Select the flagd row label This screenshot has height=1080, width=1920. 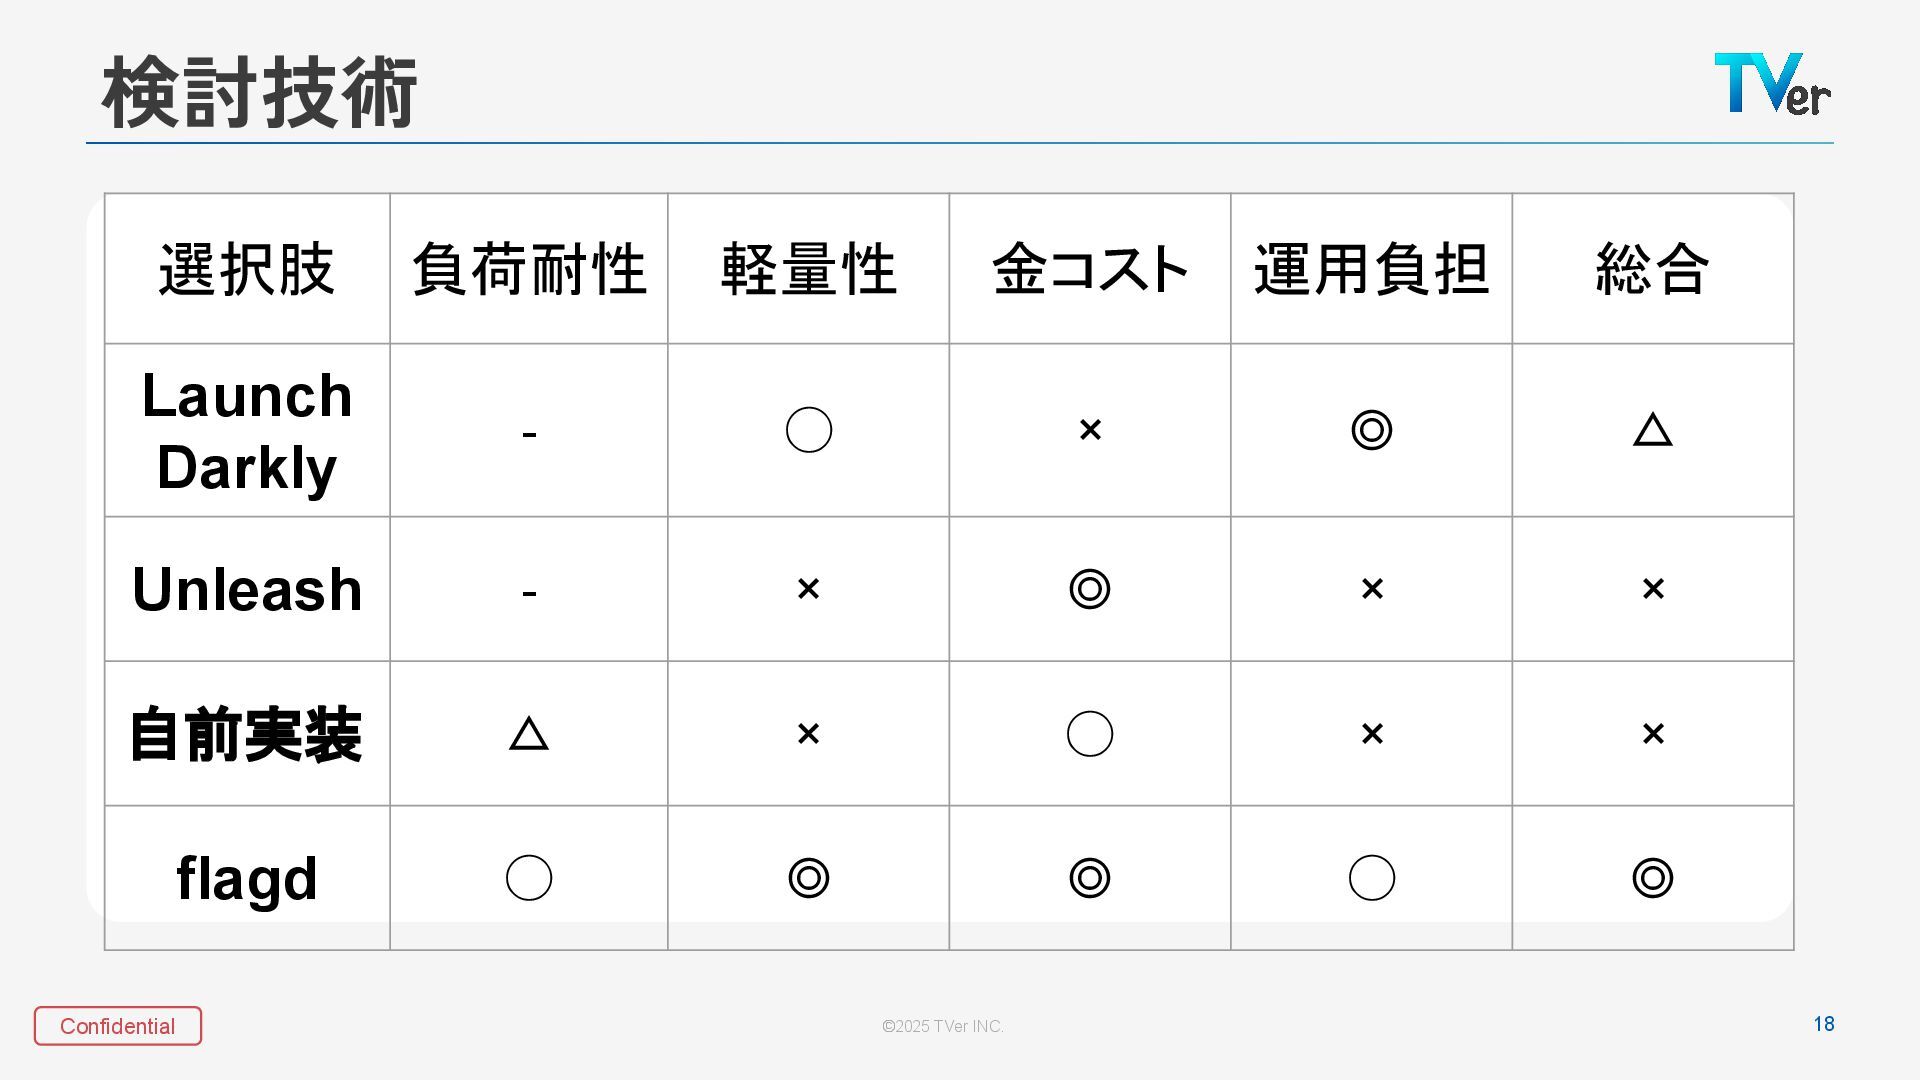pyautogui.click(x=247, y=878)
